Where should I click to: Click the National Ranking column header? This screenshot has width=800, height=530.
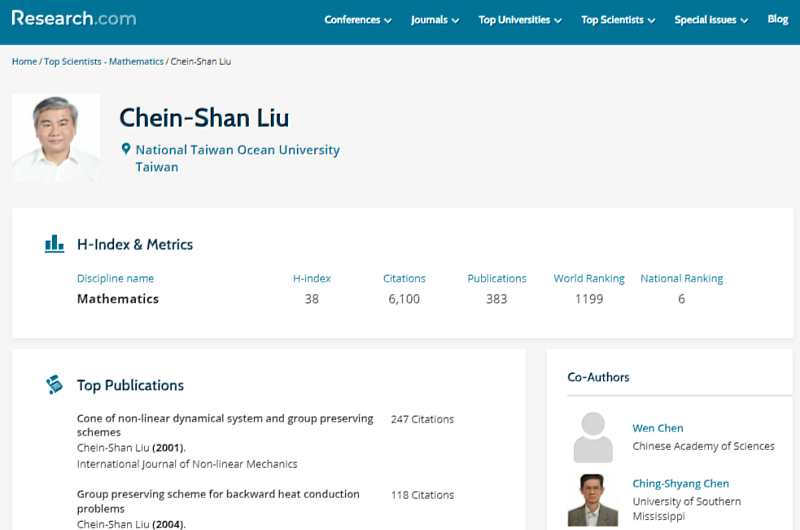point(682,279)
